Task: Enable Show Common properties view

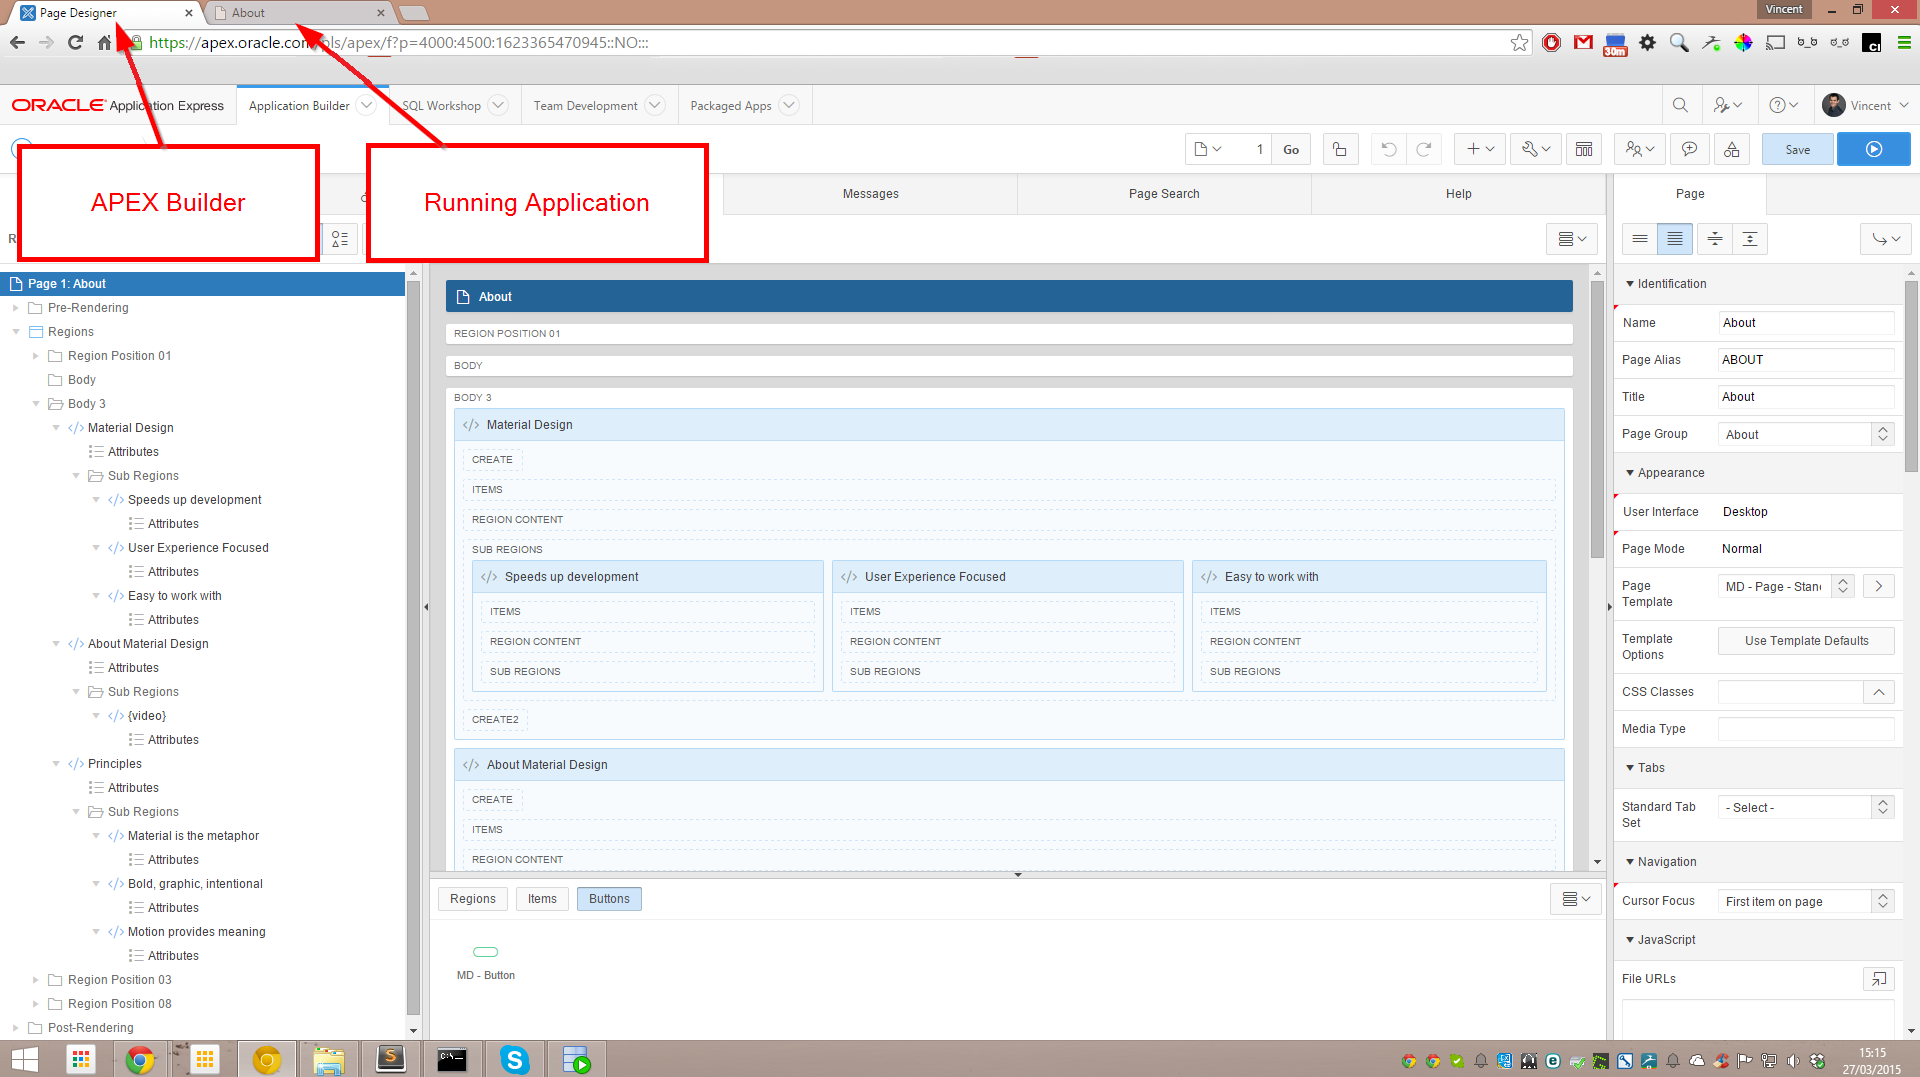Action: [1639, 239]
